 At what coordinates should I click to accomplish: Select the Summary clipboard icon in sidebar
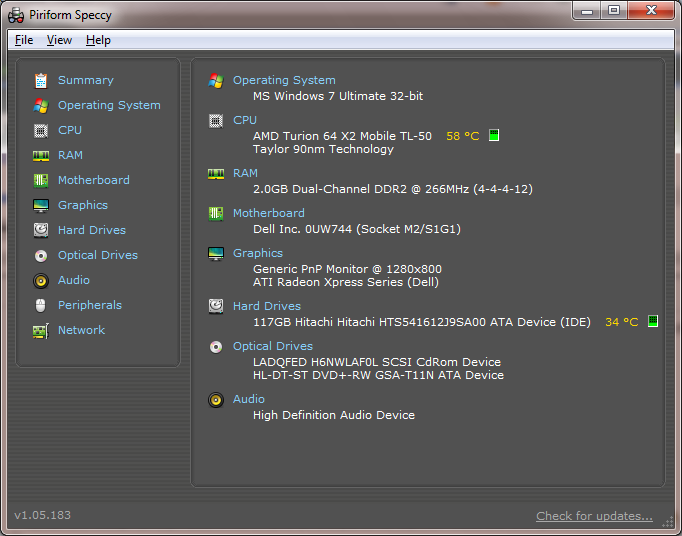[41, 80]
